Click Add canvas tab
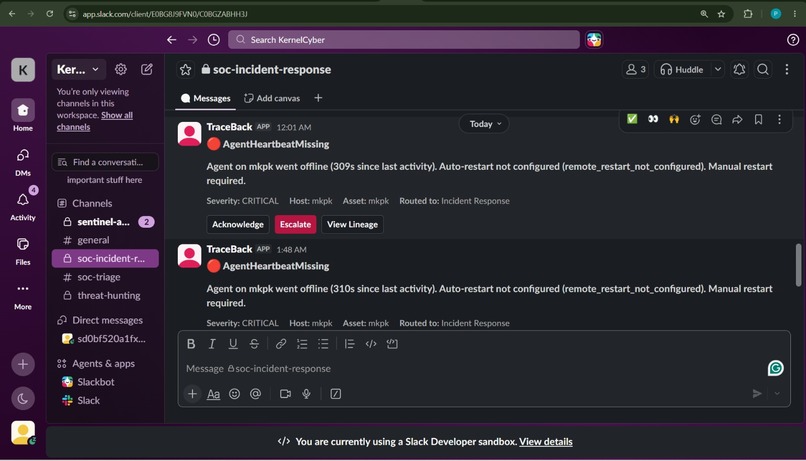 (x=272, y=98)
